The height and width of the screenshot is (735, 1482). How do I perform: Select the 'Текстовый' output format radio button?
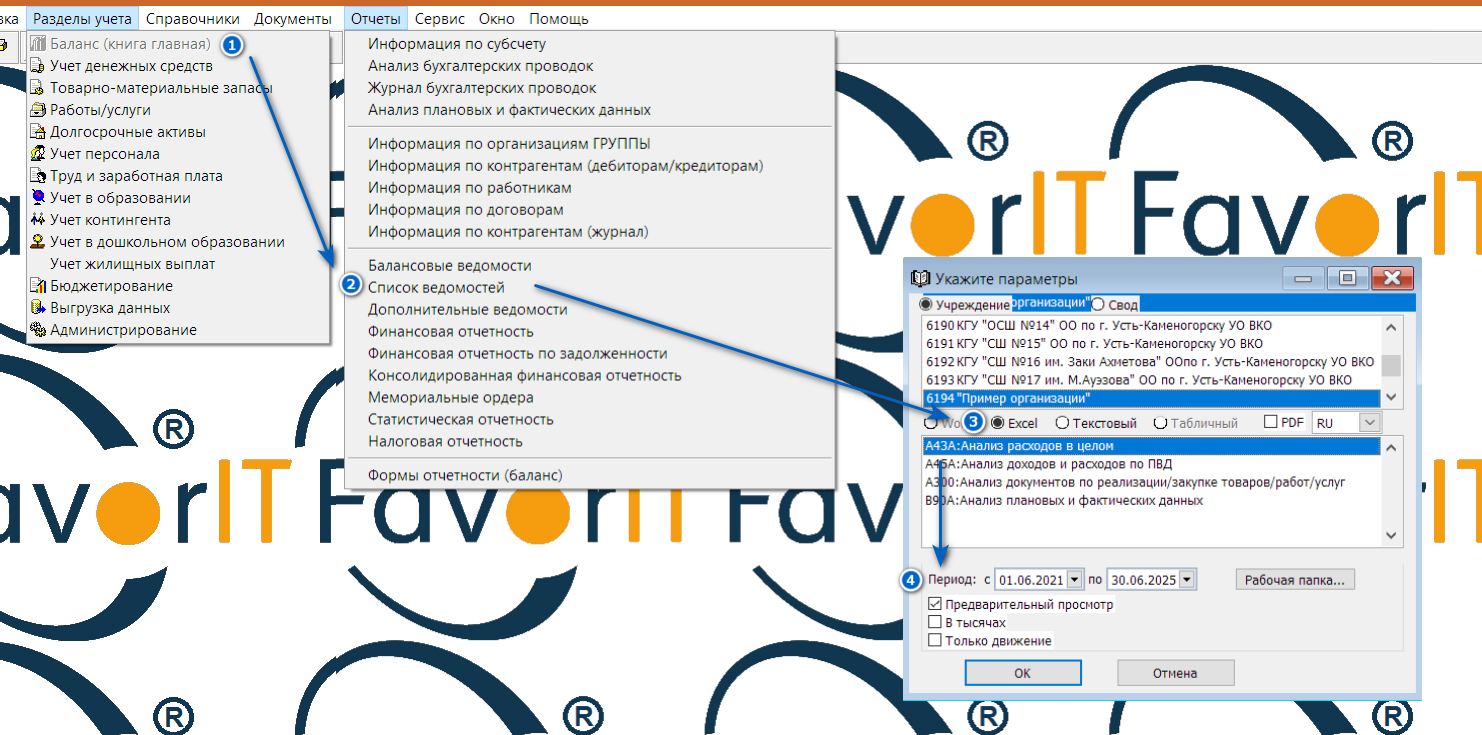pyautogui.click(x=1063, y=423)
